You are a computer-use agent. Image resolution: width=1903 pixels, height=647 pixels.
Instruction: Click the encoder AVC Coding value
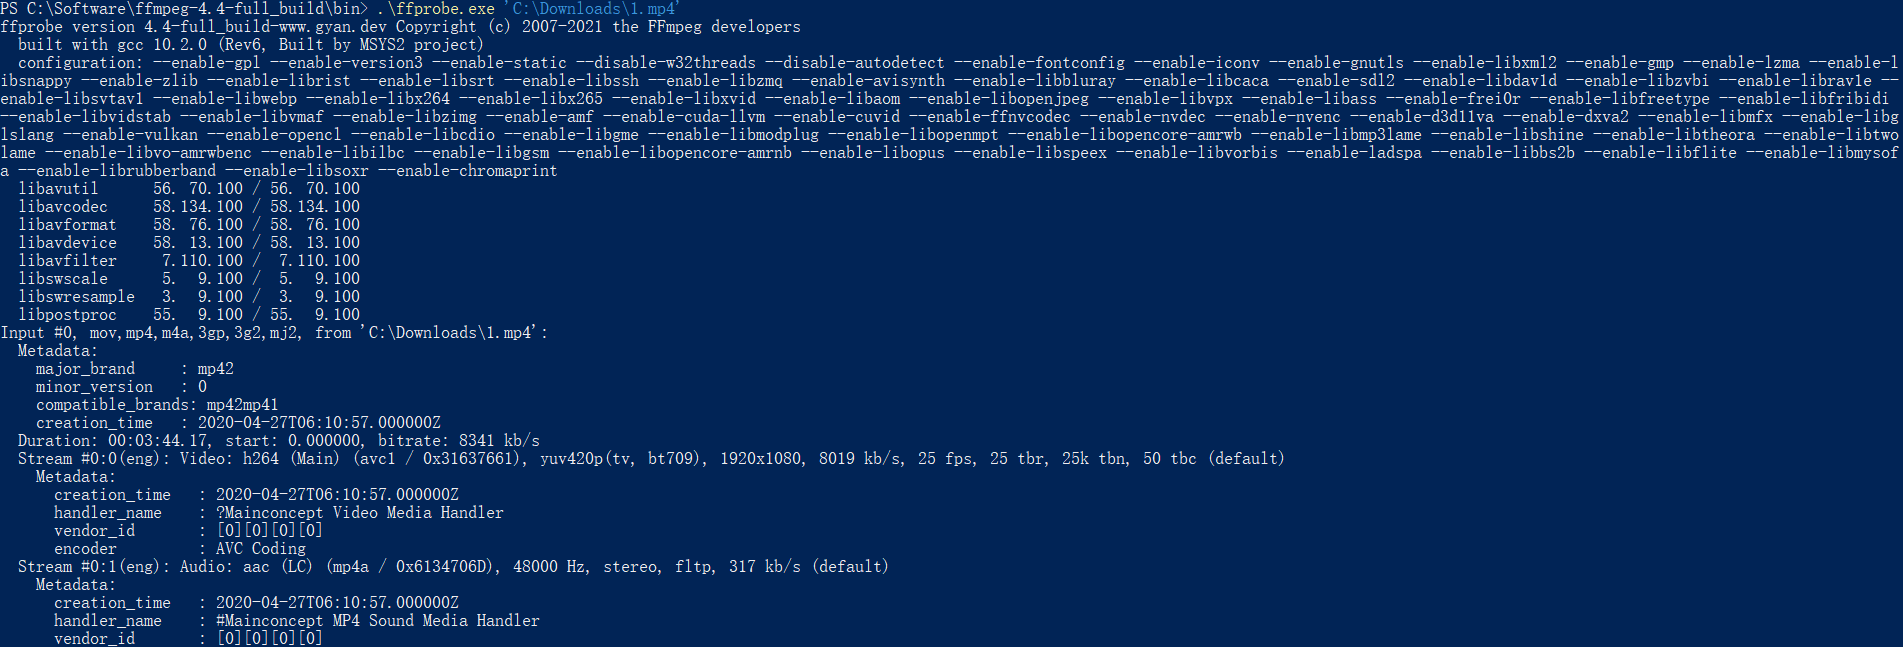[x=261, y=548]
